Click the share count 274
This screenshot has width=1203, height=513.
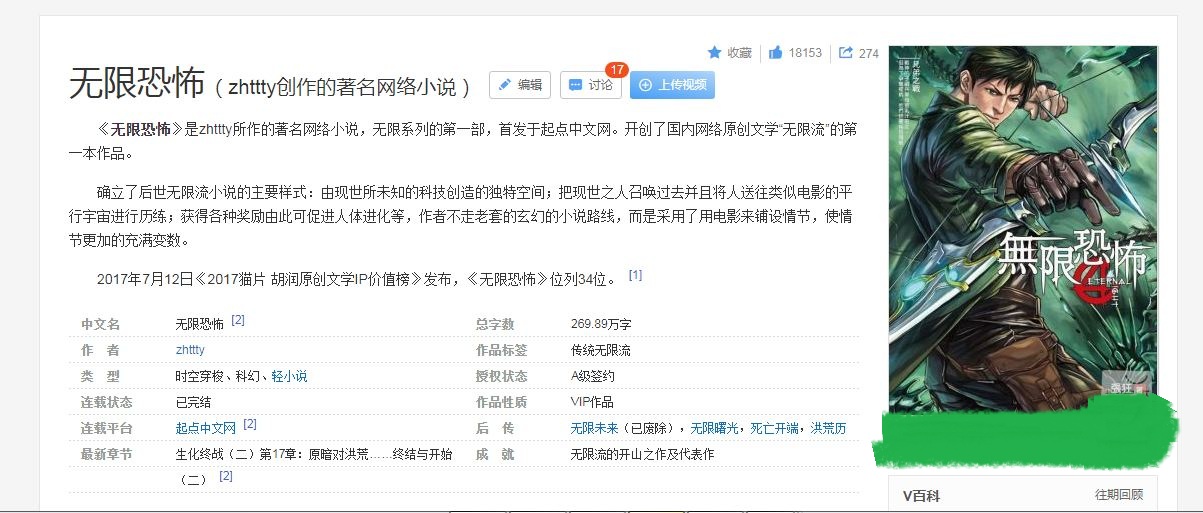(869, 53)
